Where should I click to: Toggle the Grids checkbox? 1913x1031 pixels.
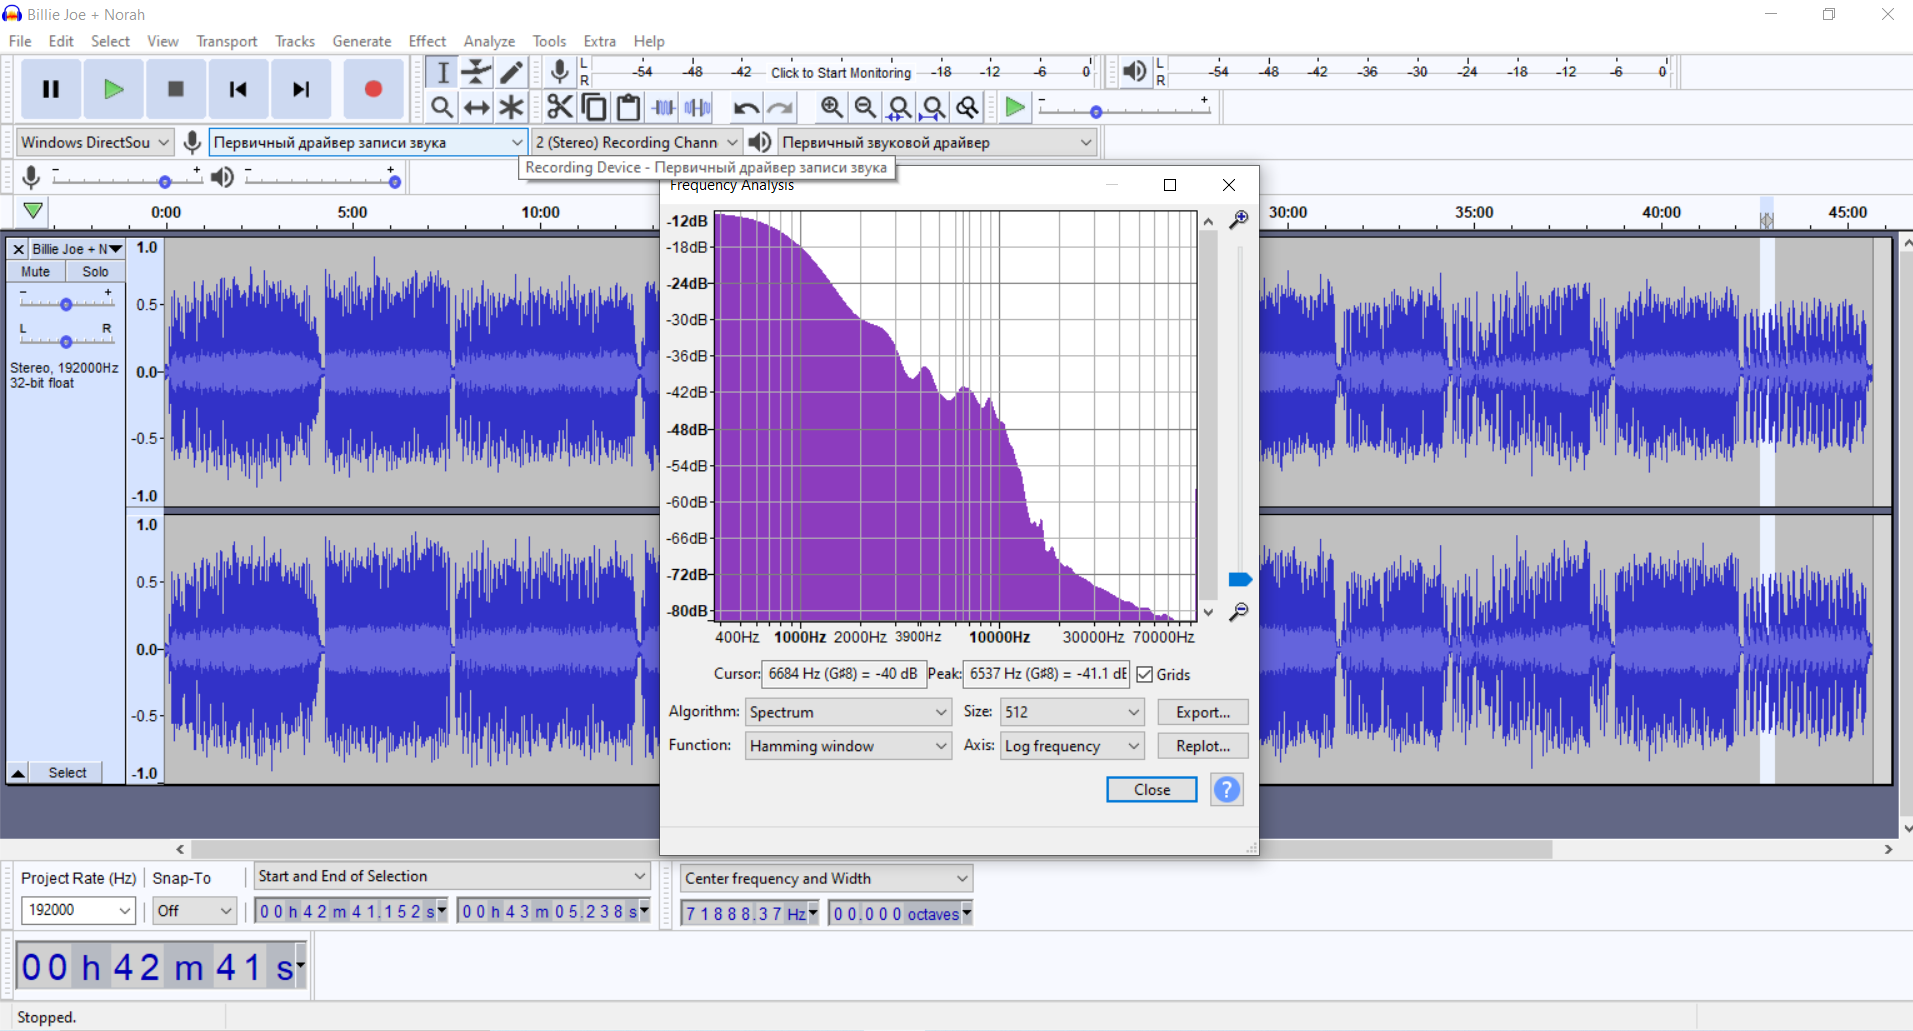pyautogui.click(x=1145, y=675)
